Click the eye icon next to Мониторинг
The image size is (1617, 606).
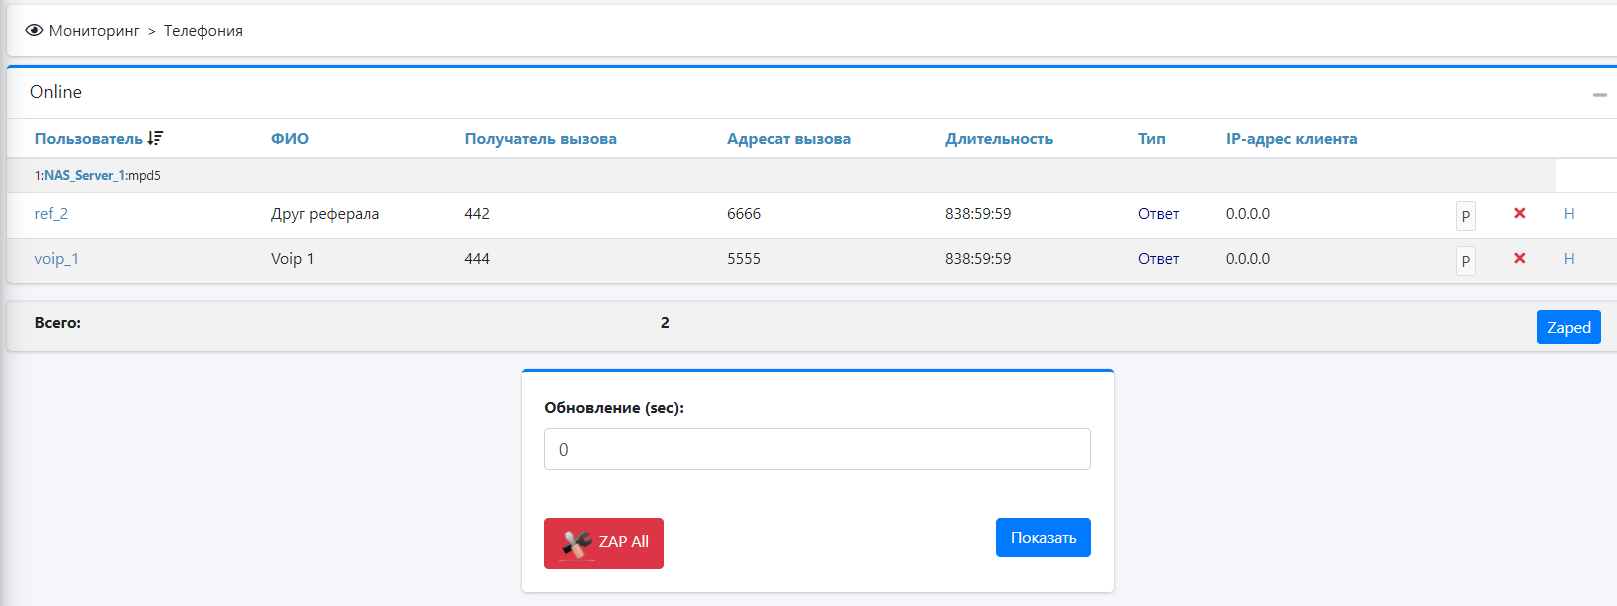[x=34, y=31]
